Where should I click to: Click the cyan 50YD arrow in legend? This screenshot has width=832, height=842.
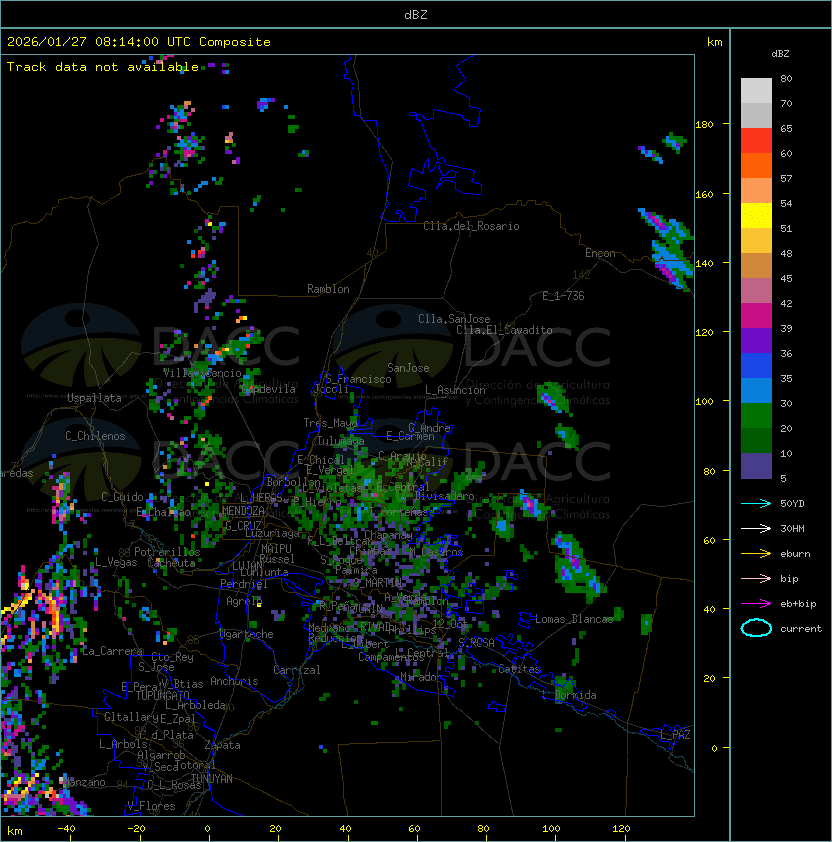click(756, 503)
